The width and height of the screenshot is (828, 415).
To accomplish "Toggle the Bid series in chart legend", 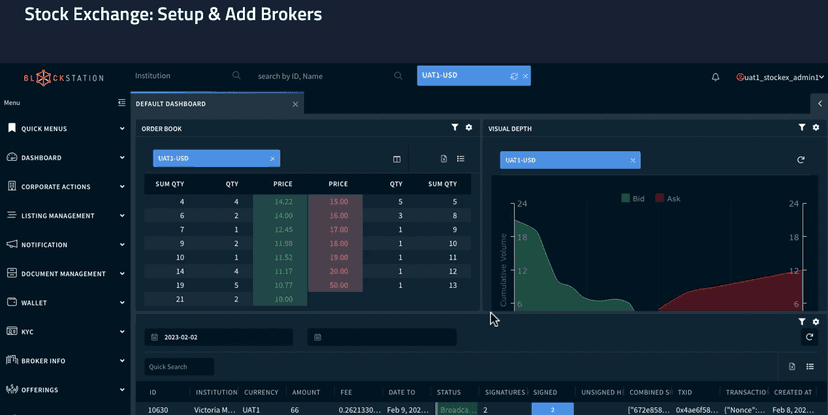I will point(632,199).
